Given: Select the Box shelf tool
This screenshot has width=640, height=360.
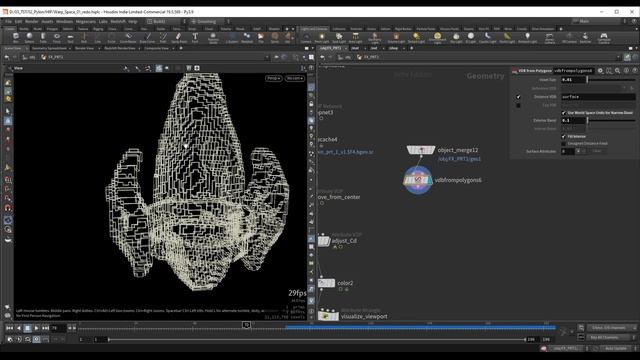Looking at the screenshot, I should (x=16, y=38).
